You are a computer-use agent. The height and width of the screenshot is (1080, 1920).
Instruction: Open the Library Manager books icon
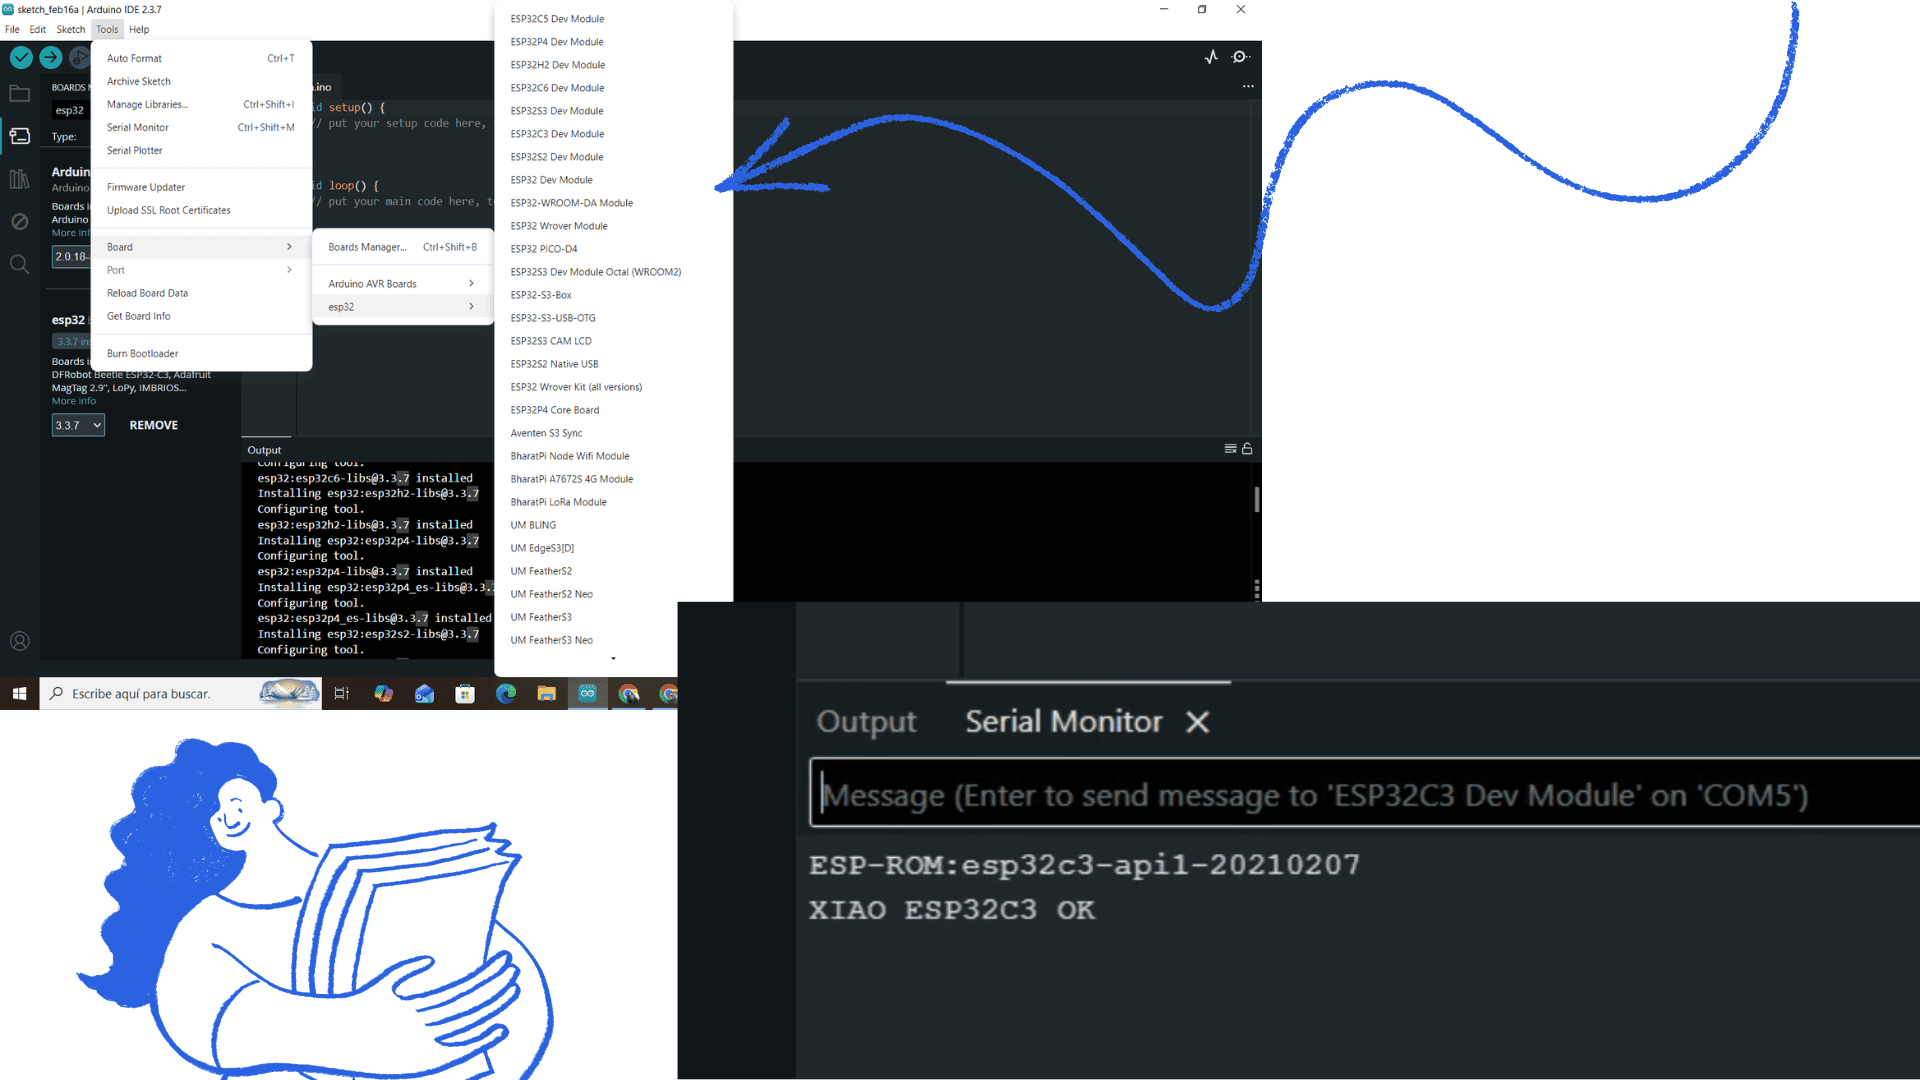[x=20, y=179]
